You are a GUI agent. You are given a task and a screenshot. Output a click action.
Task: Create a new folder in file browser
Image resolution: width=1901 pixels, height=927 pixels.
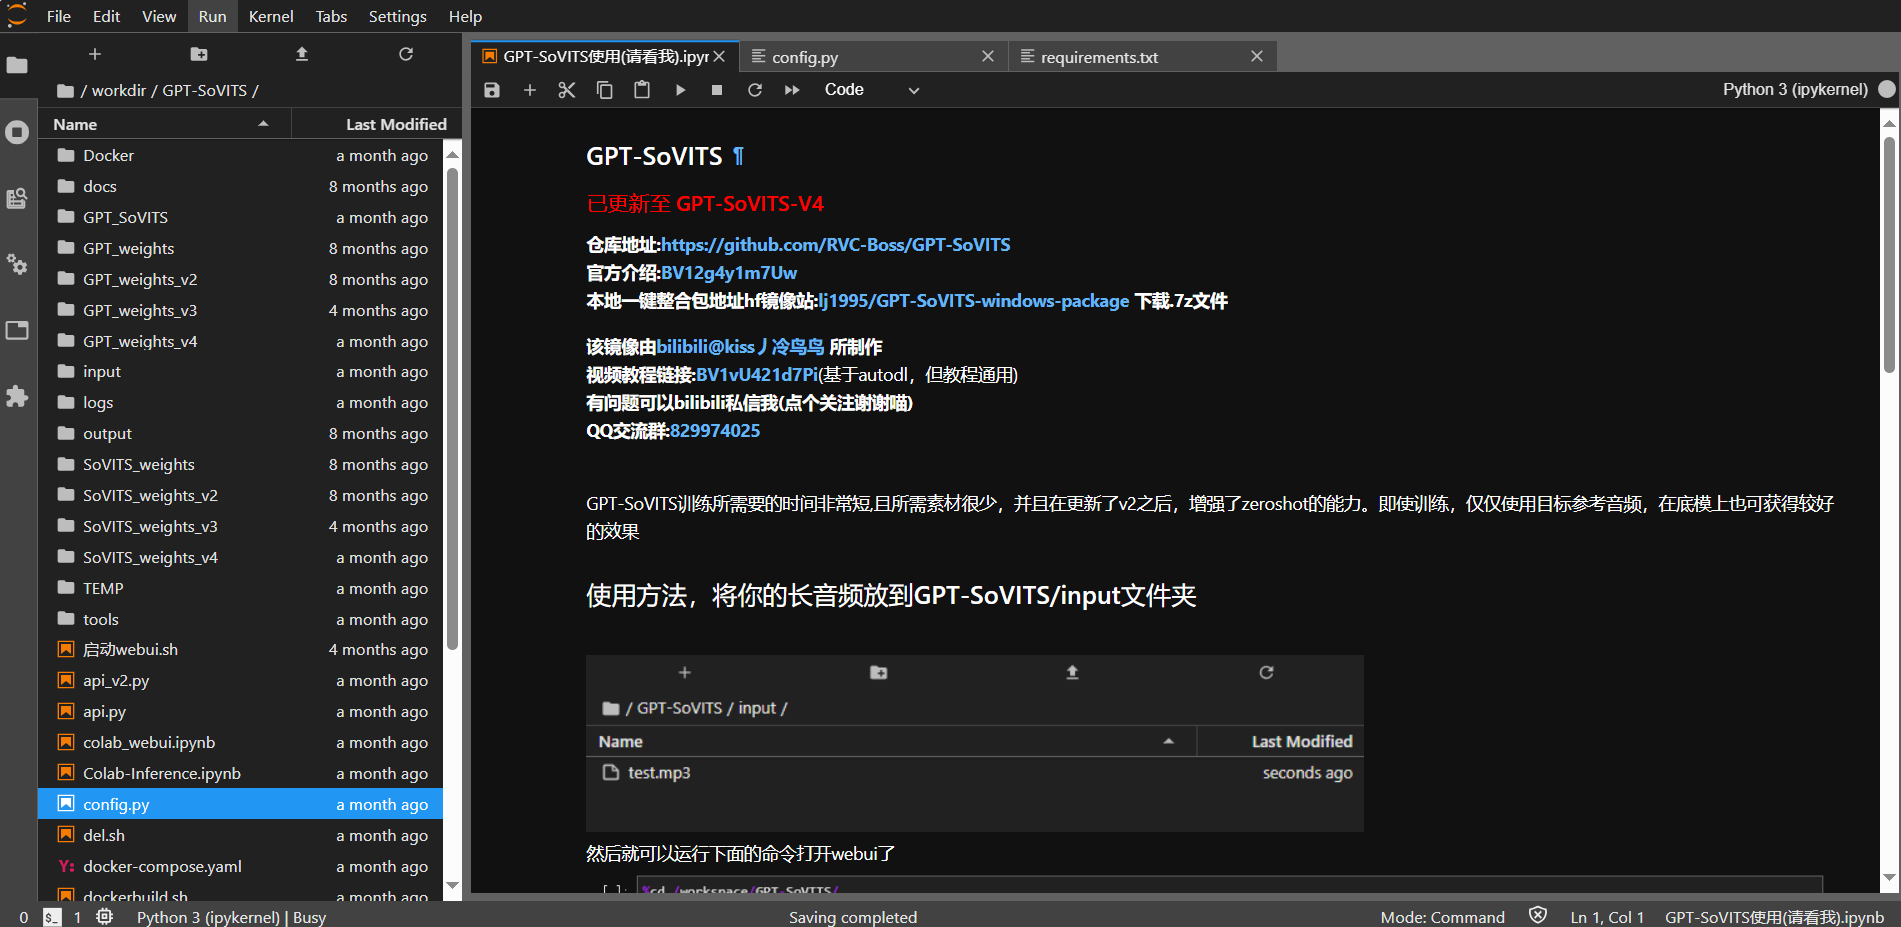click(199, 54)
